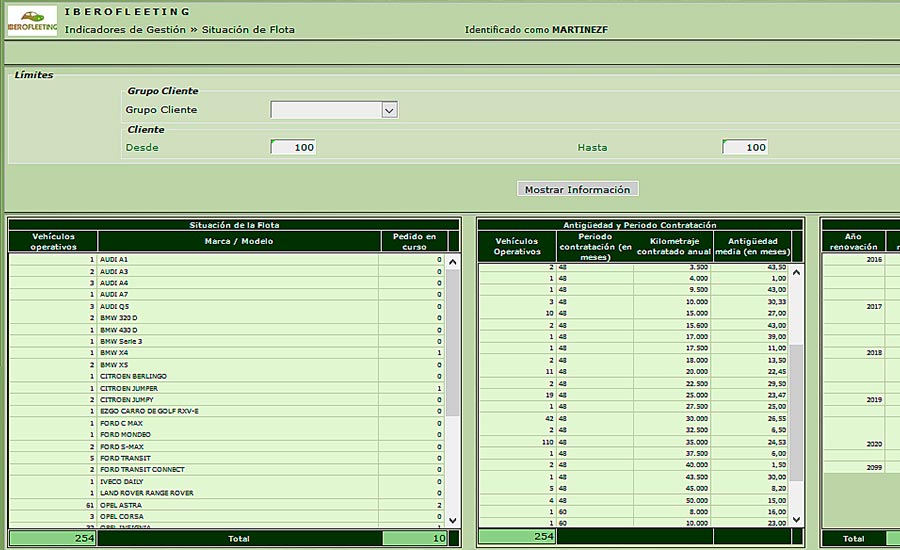This screenshot has height=550, width=900.
Task: Click Antigüedad media (en meses) header
Action: click(752, 246)
